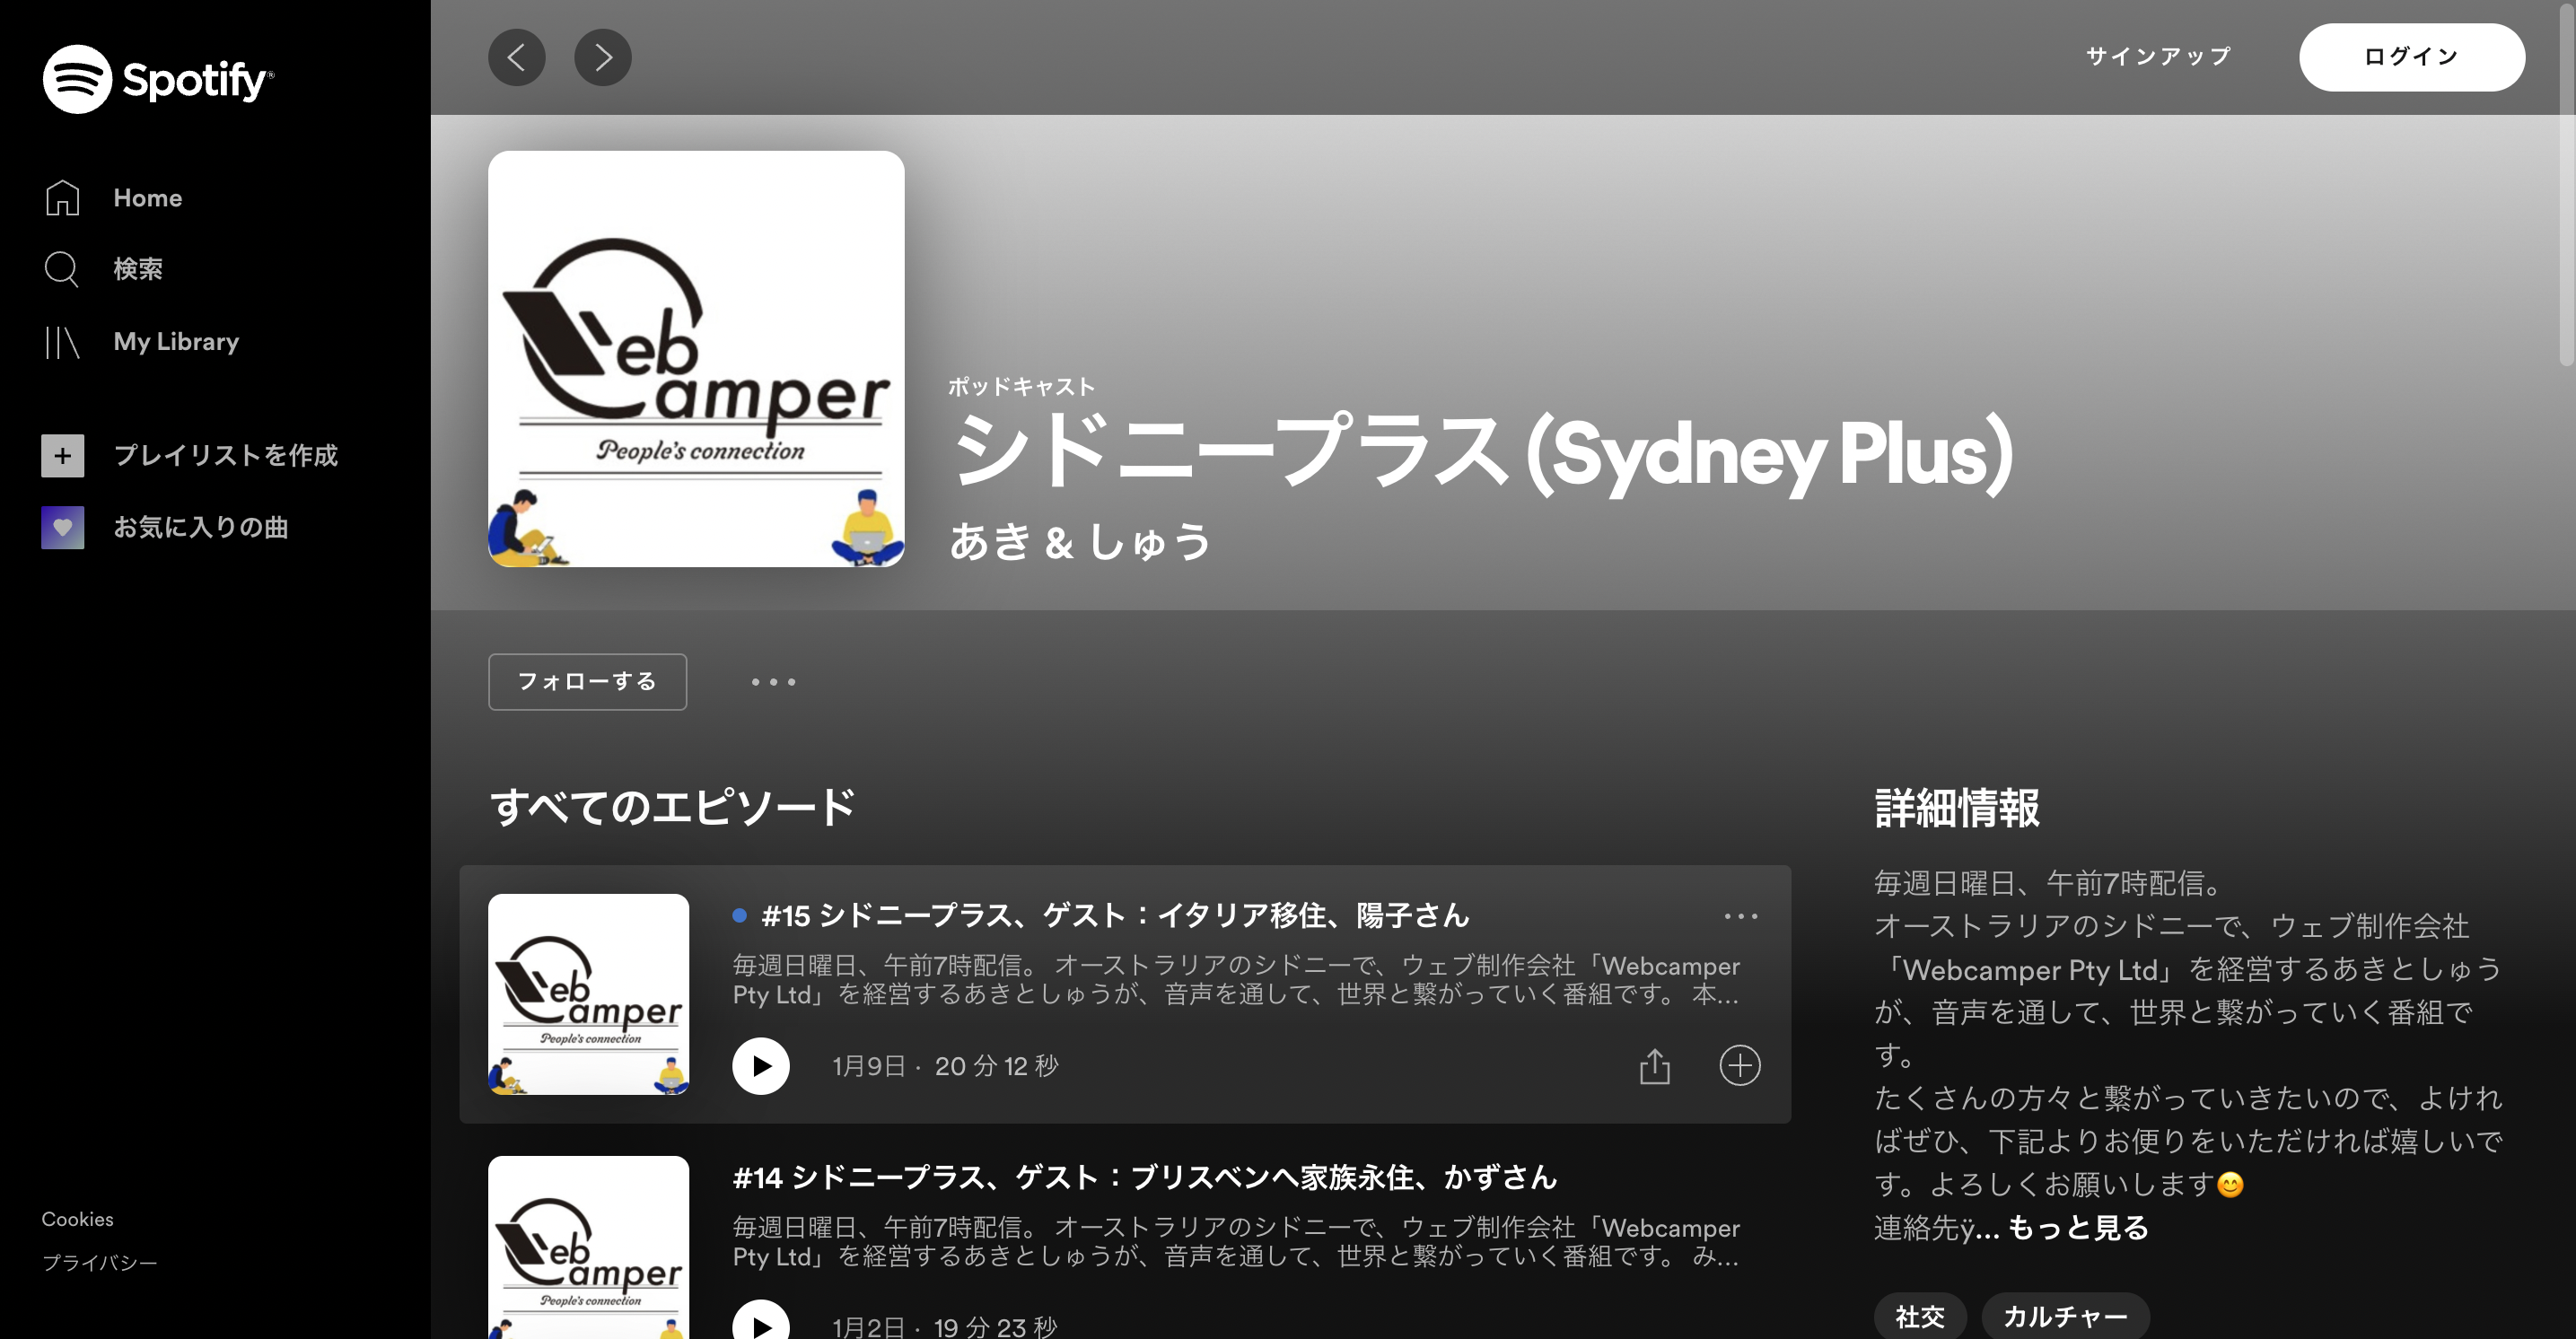
Task: Share episode #15
Action: [1655, 1066]
